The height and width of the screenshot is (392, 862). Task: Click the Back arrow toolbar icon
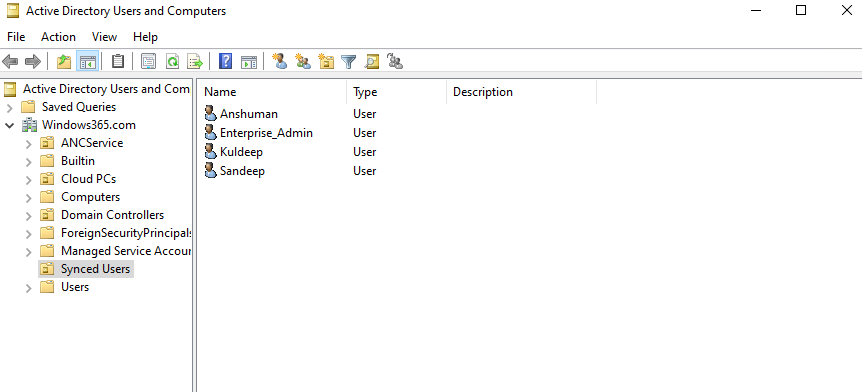[x=10, y=62]
